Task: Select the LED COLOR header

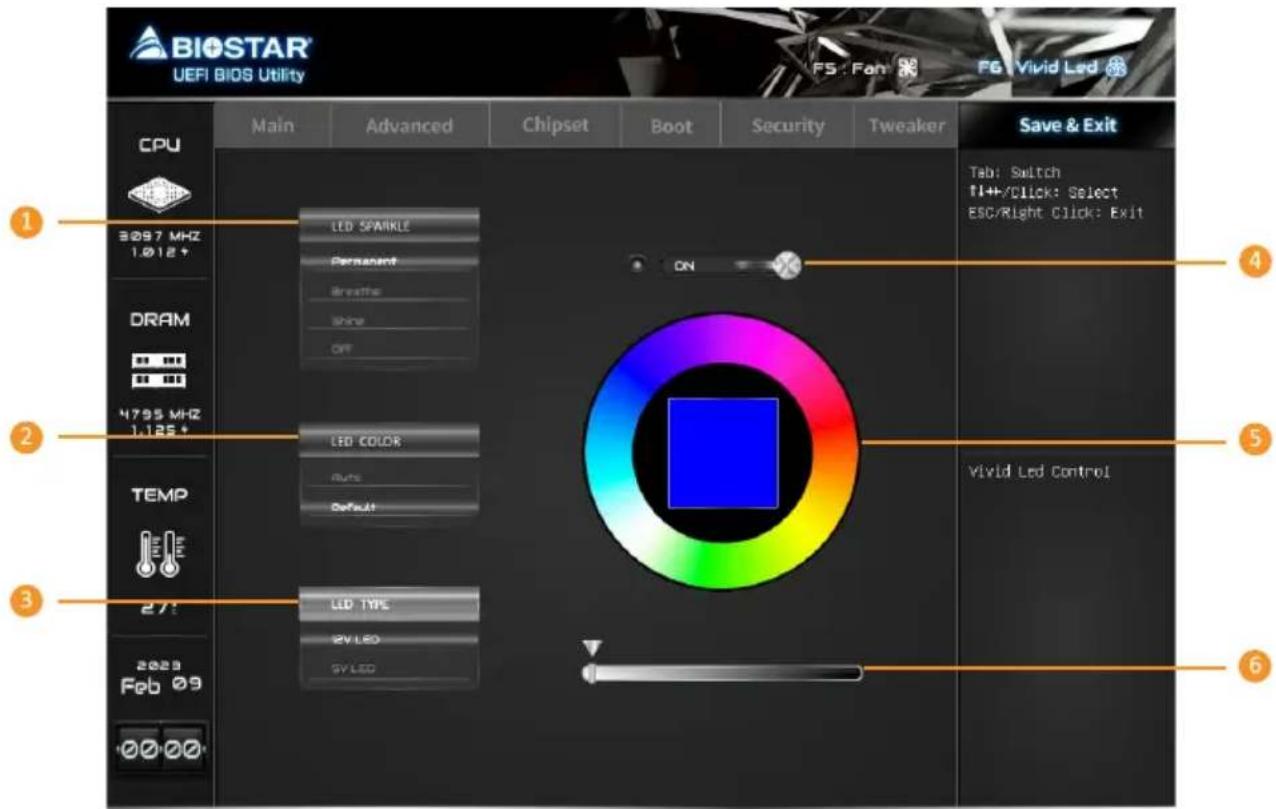Action: tap(390, 441)
